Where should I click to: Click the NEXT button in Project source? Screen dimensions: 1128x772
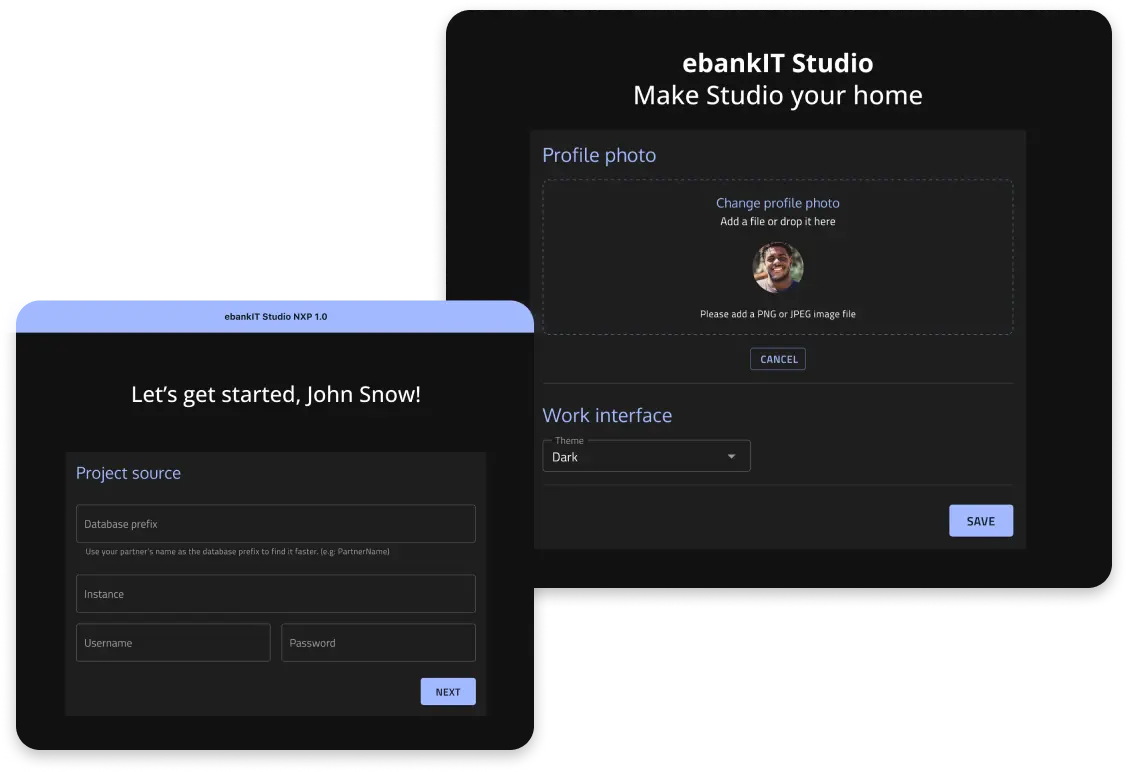point(447,691)
